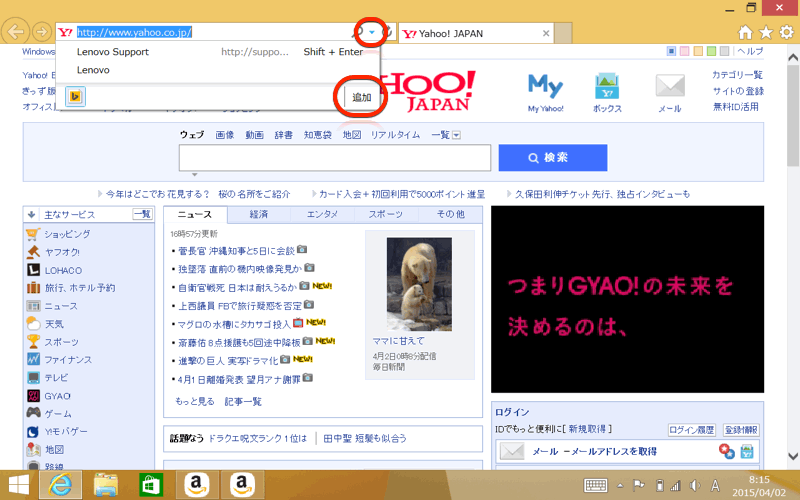Click the polar bear news thumbnail
This screenshot has height=500, width=800.
405,280
